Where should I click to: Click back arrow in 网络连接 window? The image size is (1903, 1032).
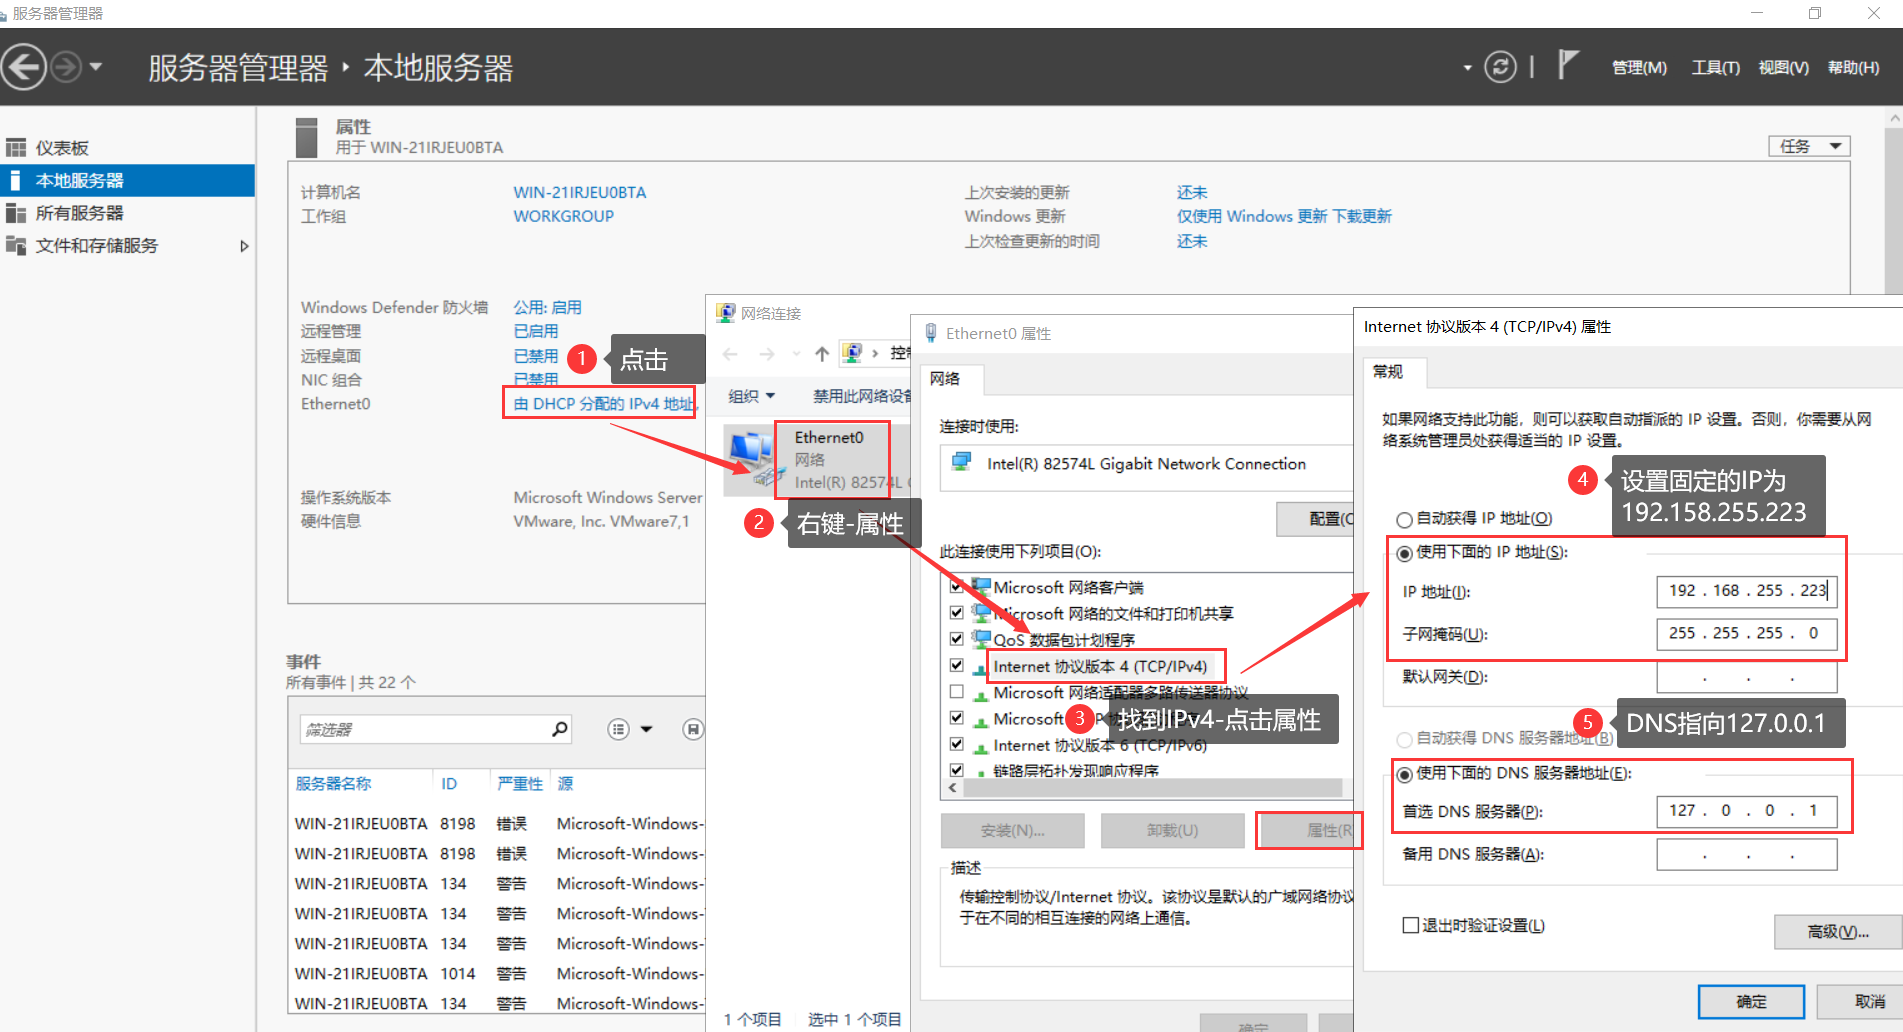(730, 354)
